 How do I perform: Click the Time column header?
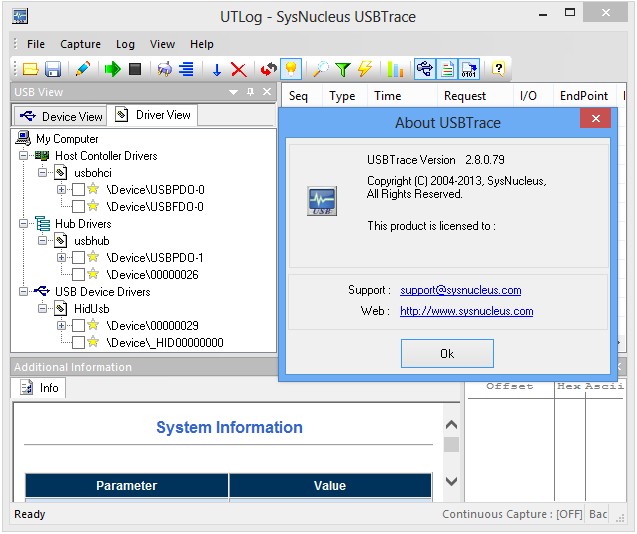[x=402, y=96]
